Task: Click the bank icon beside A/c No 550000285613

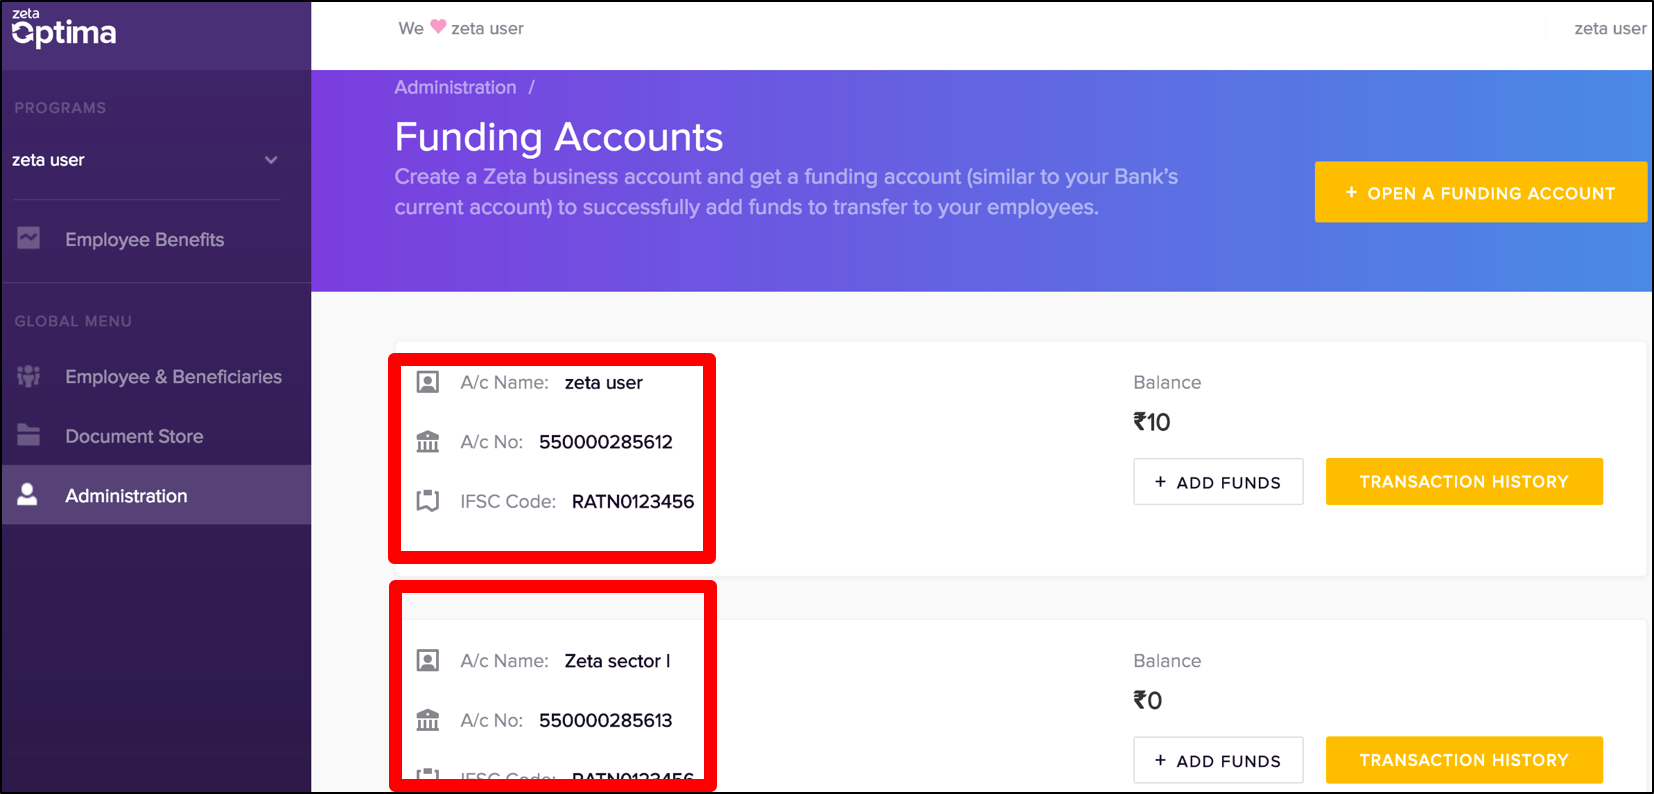Action: 428,719
